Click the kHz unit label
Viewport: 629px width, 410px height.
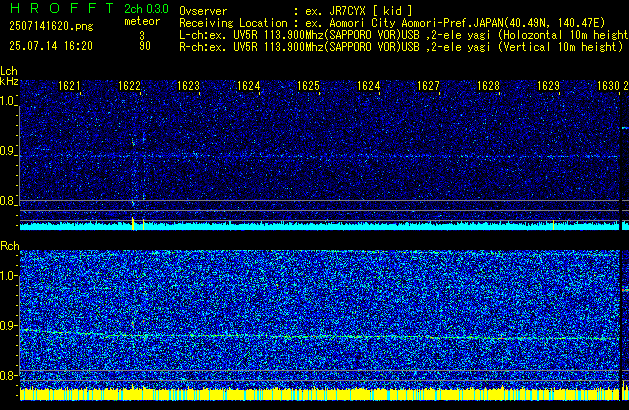coord(9,81)
